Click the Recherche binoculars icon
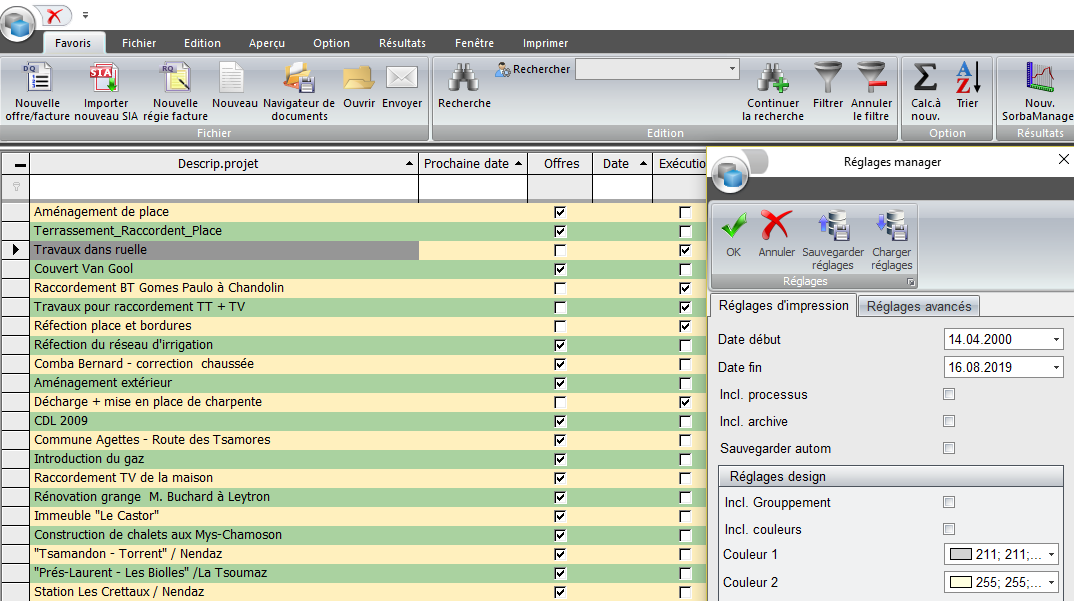The image size is (1074, 601). click(x=464, y=77)
